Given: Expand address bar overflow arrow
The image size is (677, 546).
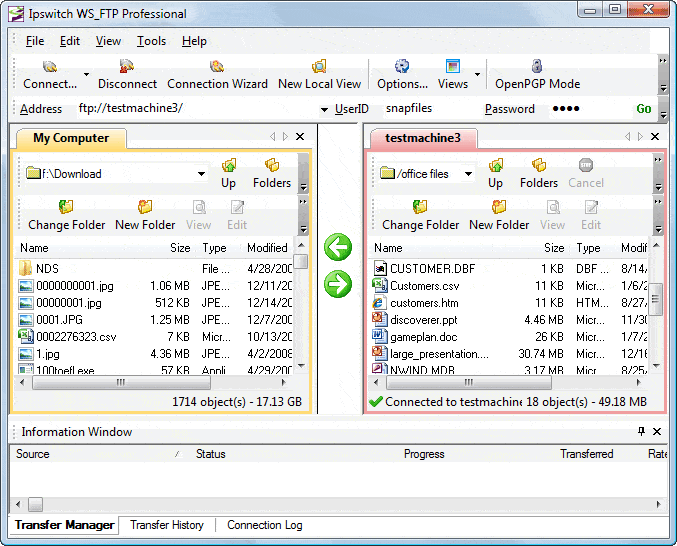Looking at the screenshot, I should 664,115.
